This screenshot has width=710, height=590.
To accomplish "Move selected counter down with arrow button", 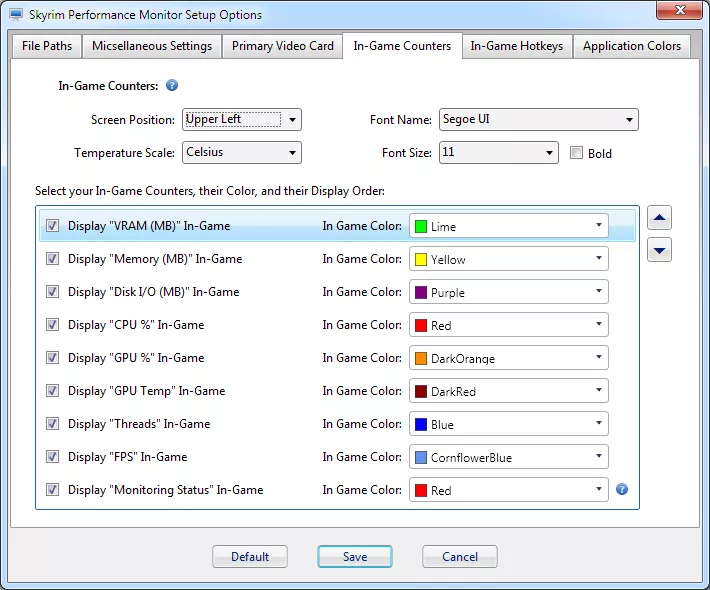I will pyautogui.click(x=659, y=250).
